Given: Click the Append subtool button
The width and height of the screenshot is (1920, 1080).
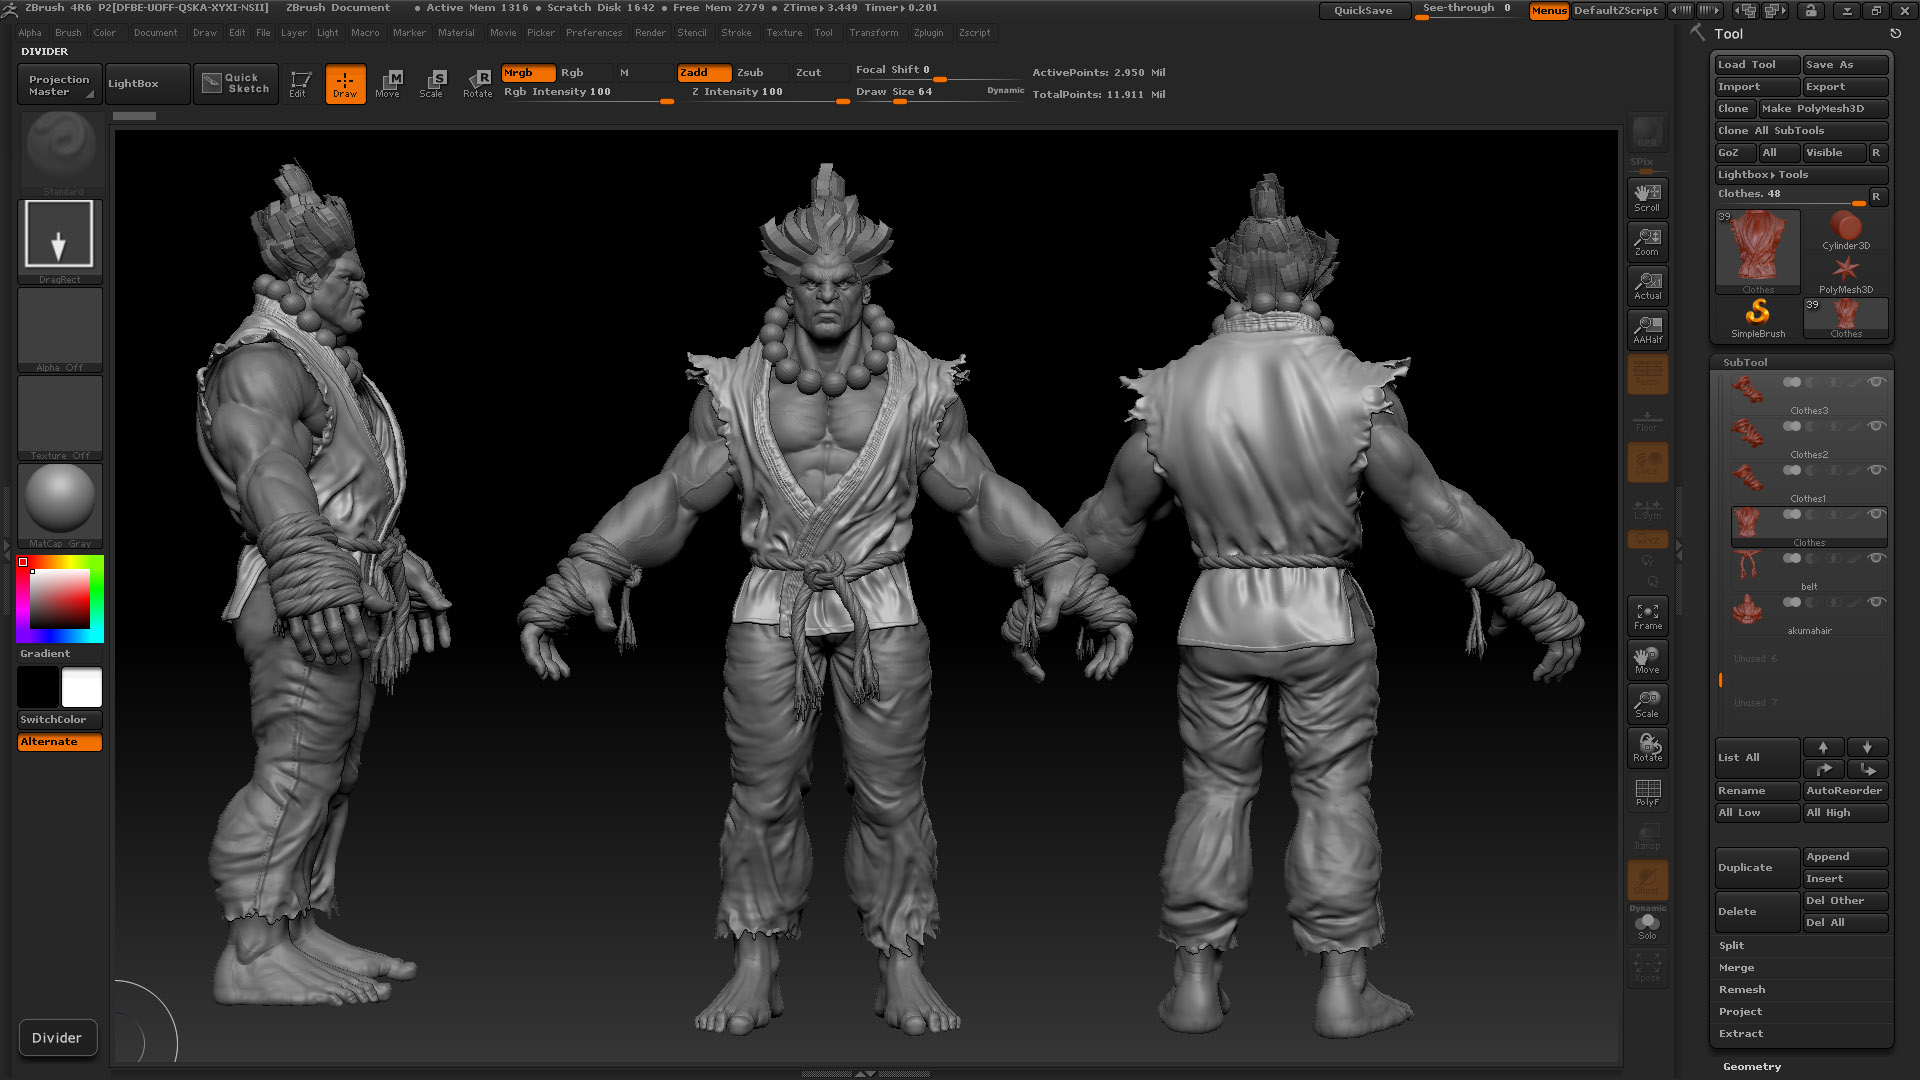Looking at the screenshot, I should click(1845, 857).
